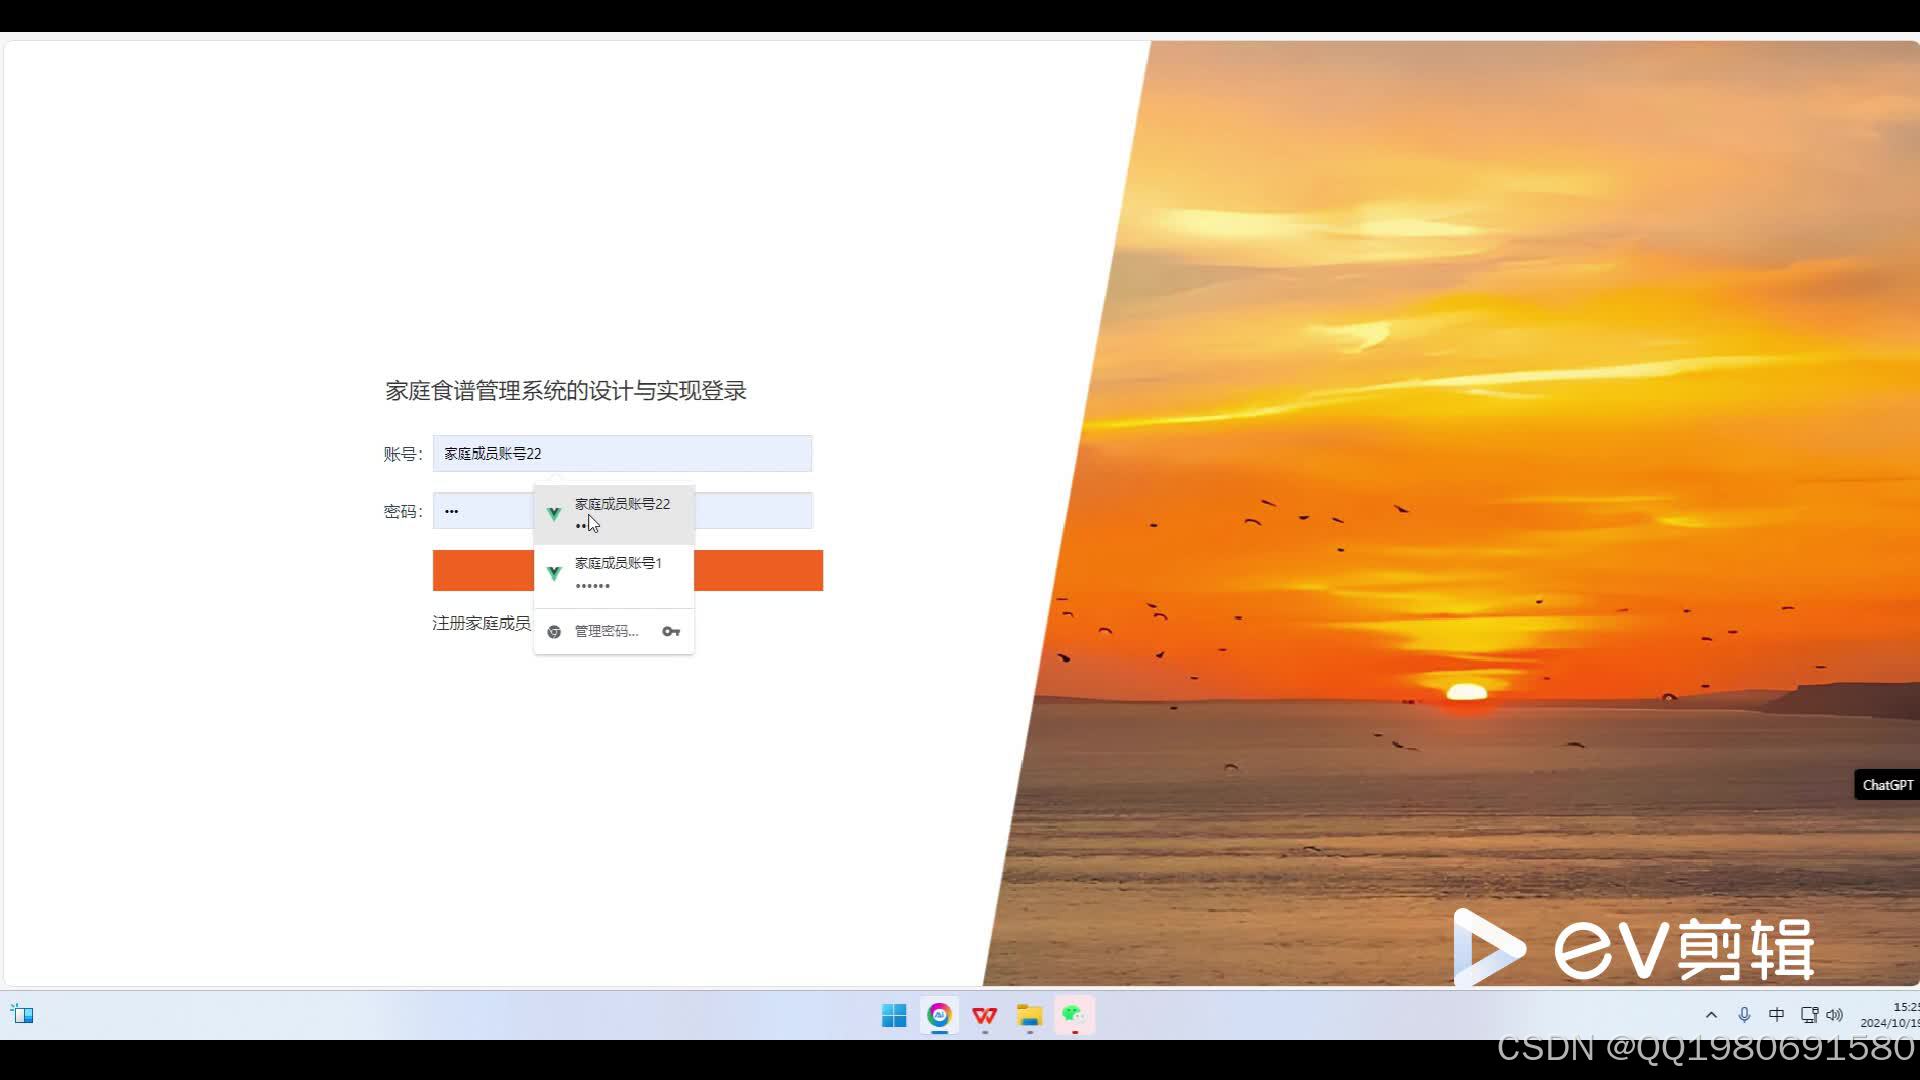Click the Vue icon beside 家庭成员账号1 suggestion

(553, 572)
